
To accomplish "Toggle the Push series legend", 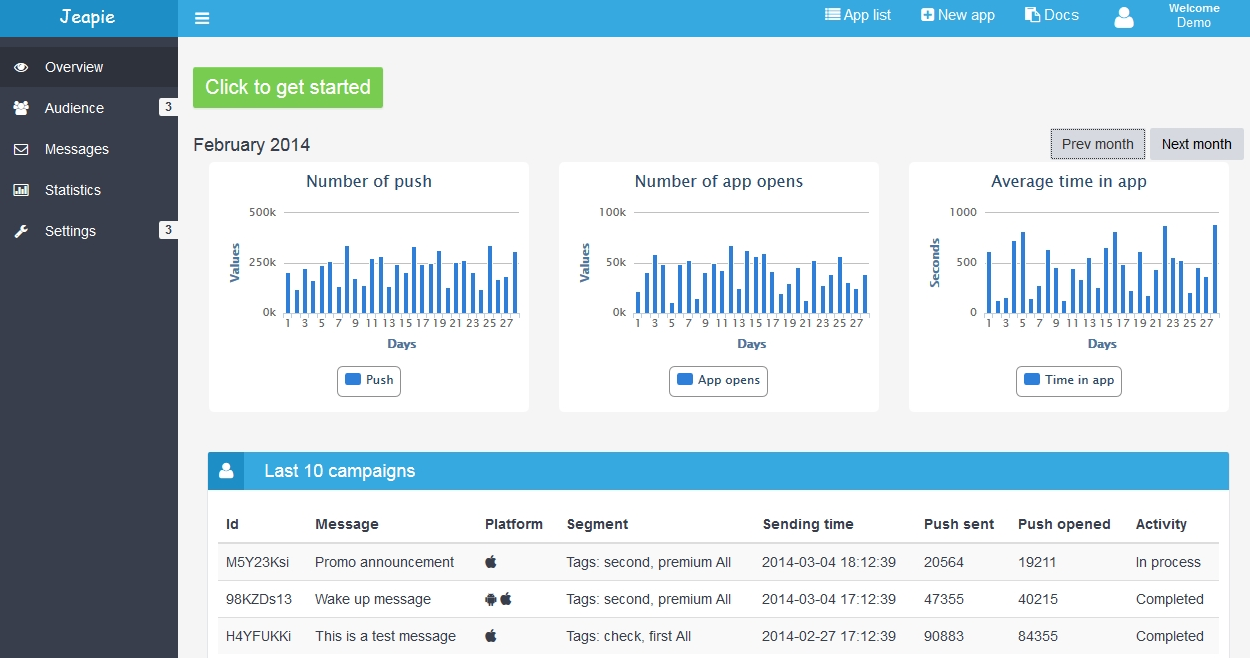I will 369,380.
